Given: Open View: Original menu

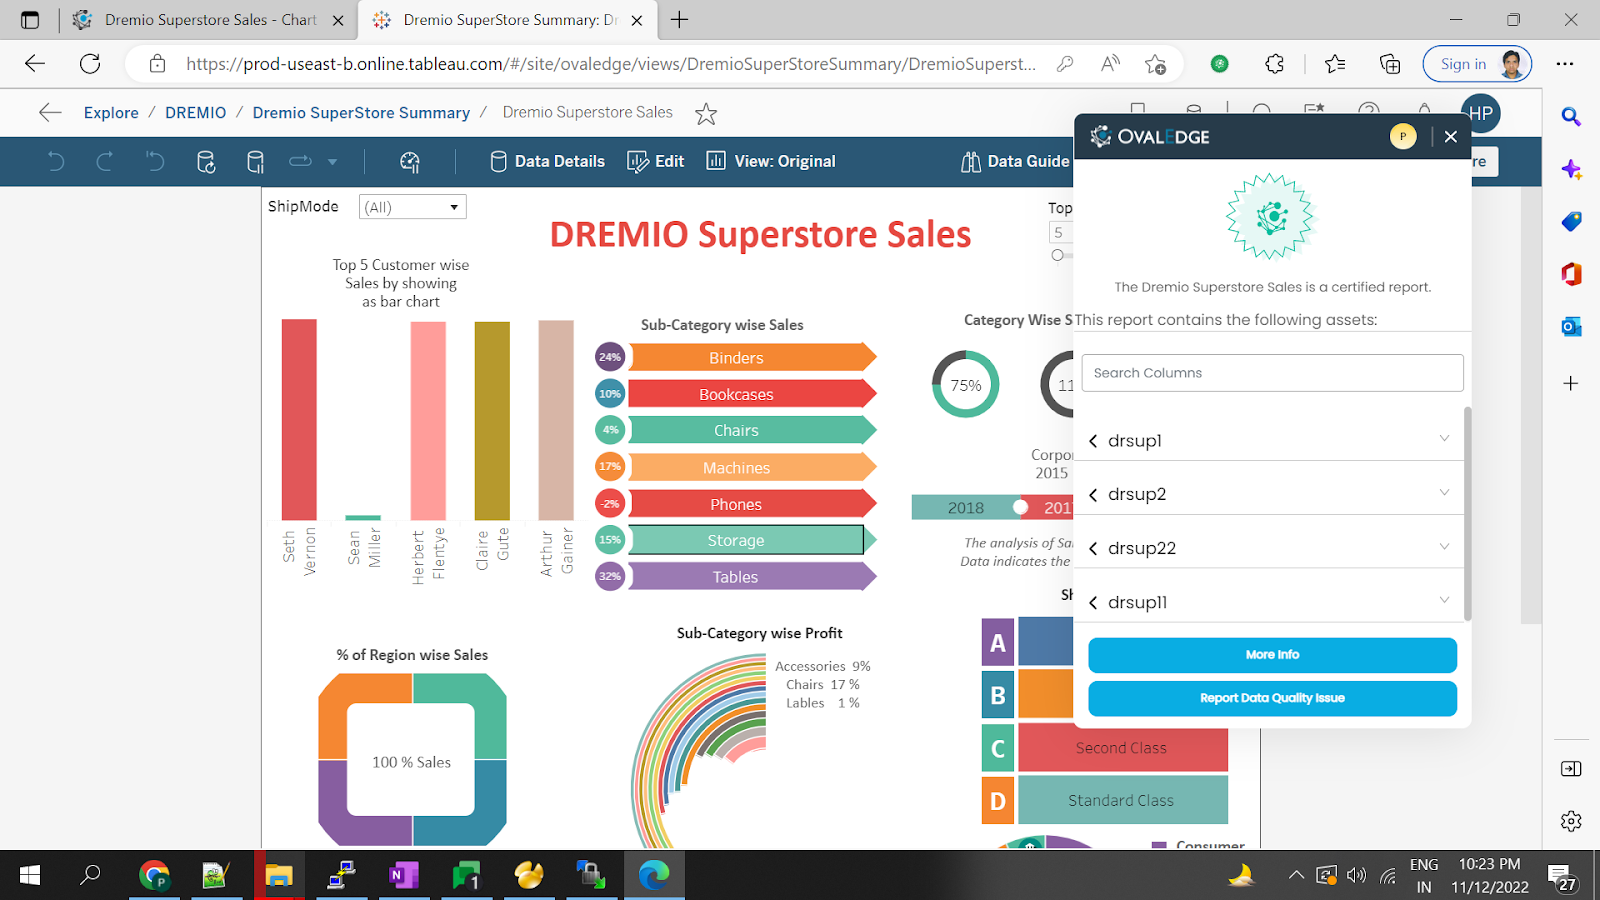Looking at the screenshot, I should coord(771,161).
